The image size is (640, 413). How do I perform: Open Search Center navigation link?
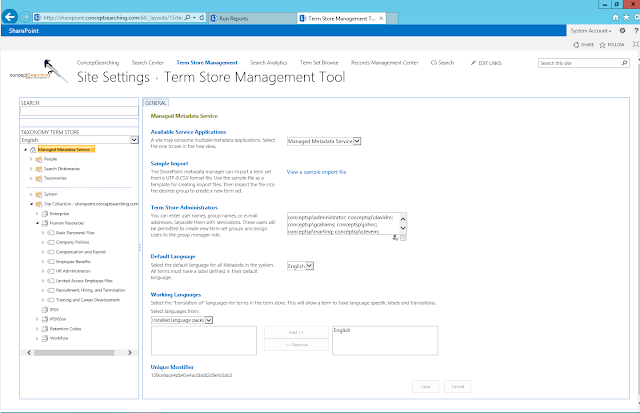(147, 63)
